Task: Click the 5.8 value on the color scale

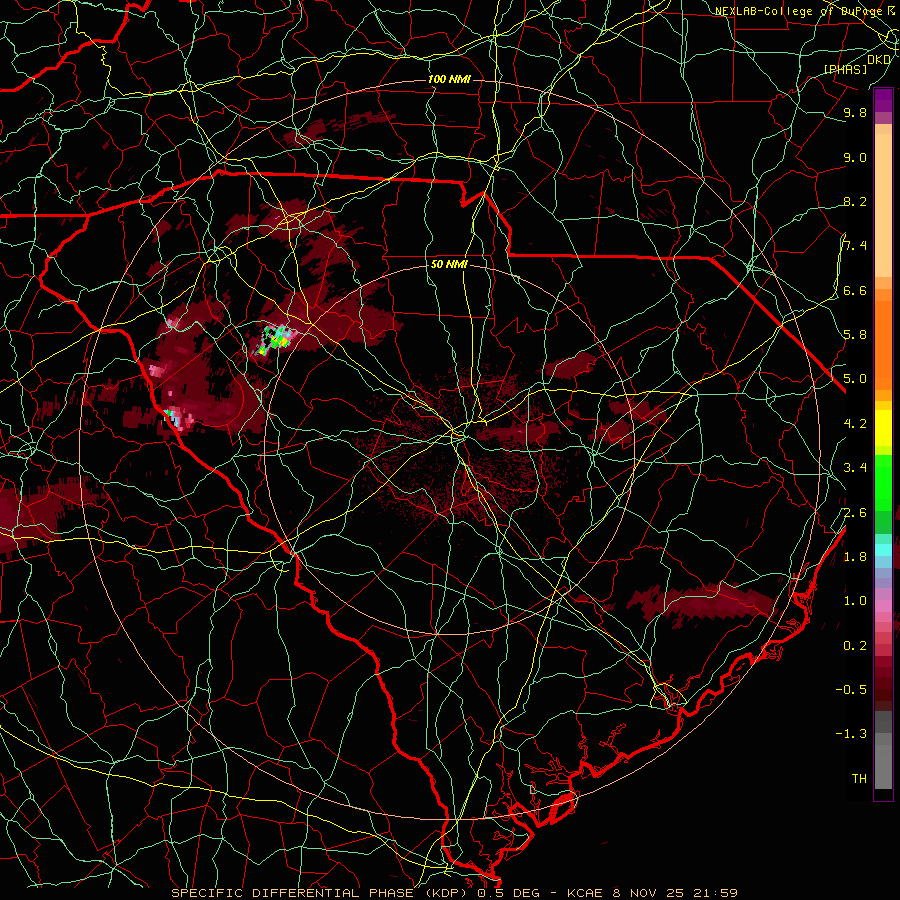Action: point(855,335)
